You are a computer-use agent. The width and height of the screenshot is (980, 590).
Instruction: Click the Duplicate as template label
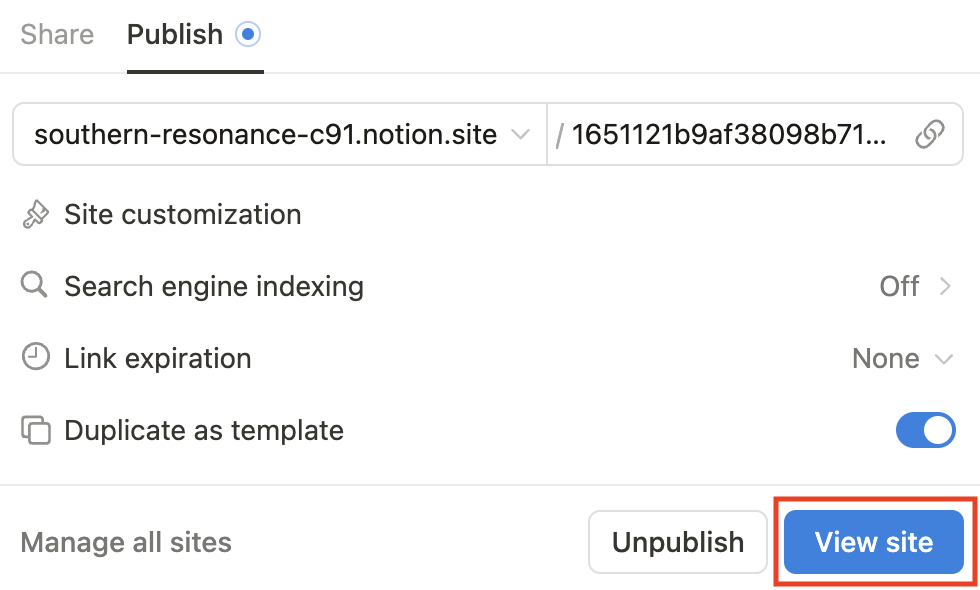click(204, 431)
